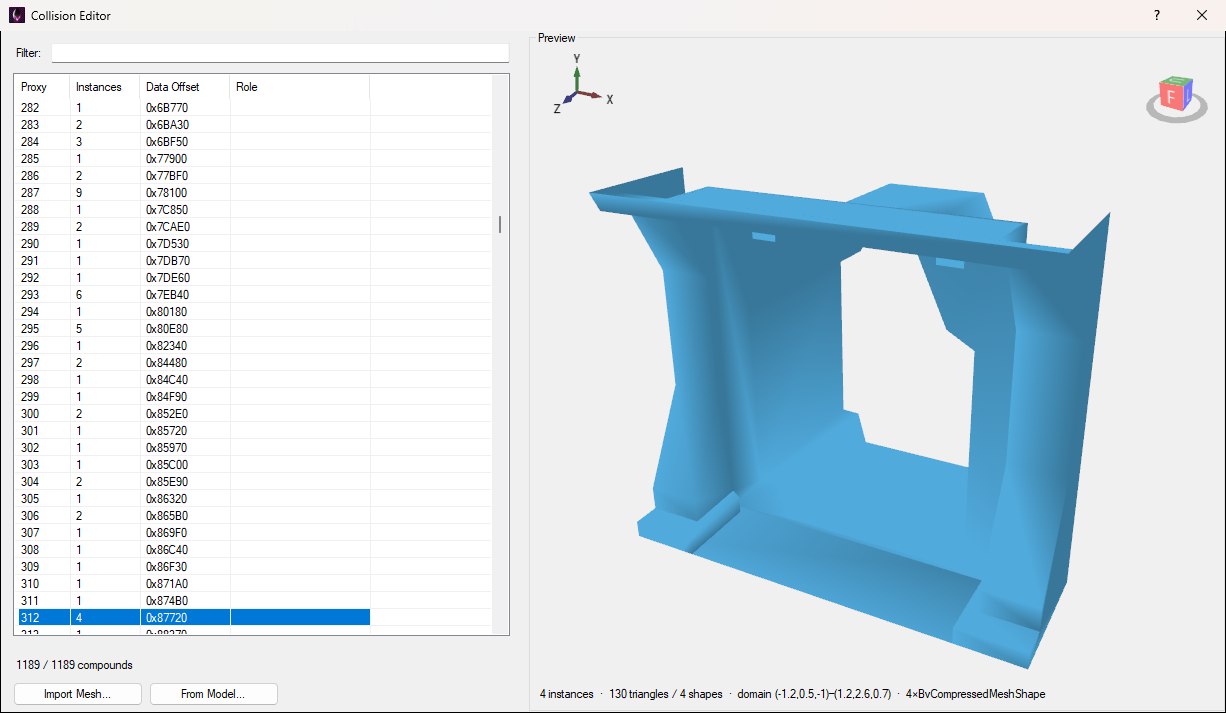Select proxy row 305
Image resolution: width=1226 pixels, height=713 pixels.
tap(194, 498)
